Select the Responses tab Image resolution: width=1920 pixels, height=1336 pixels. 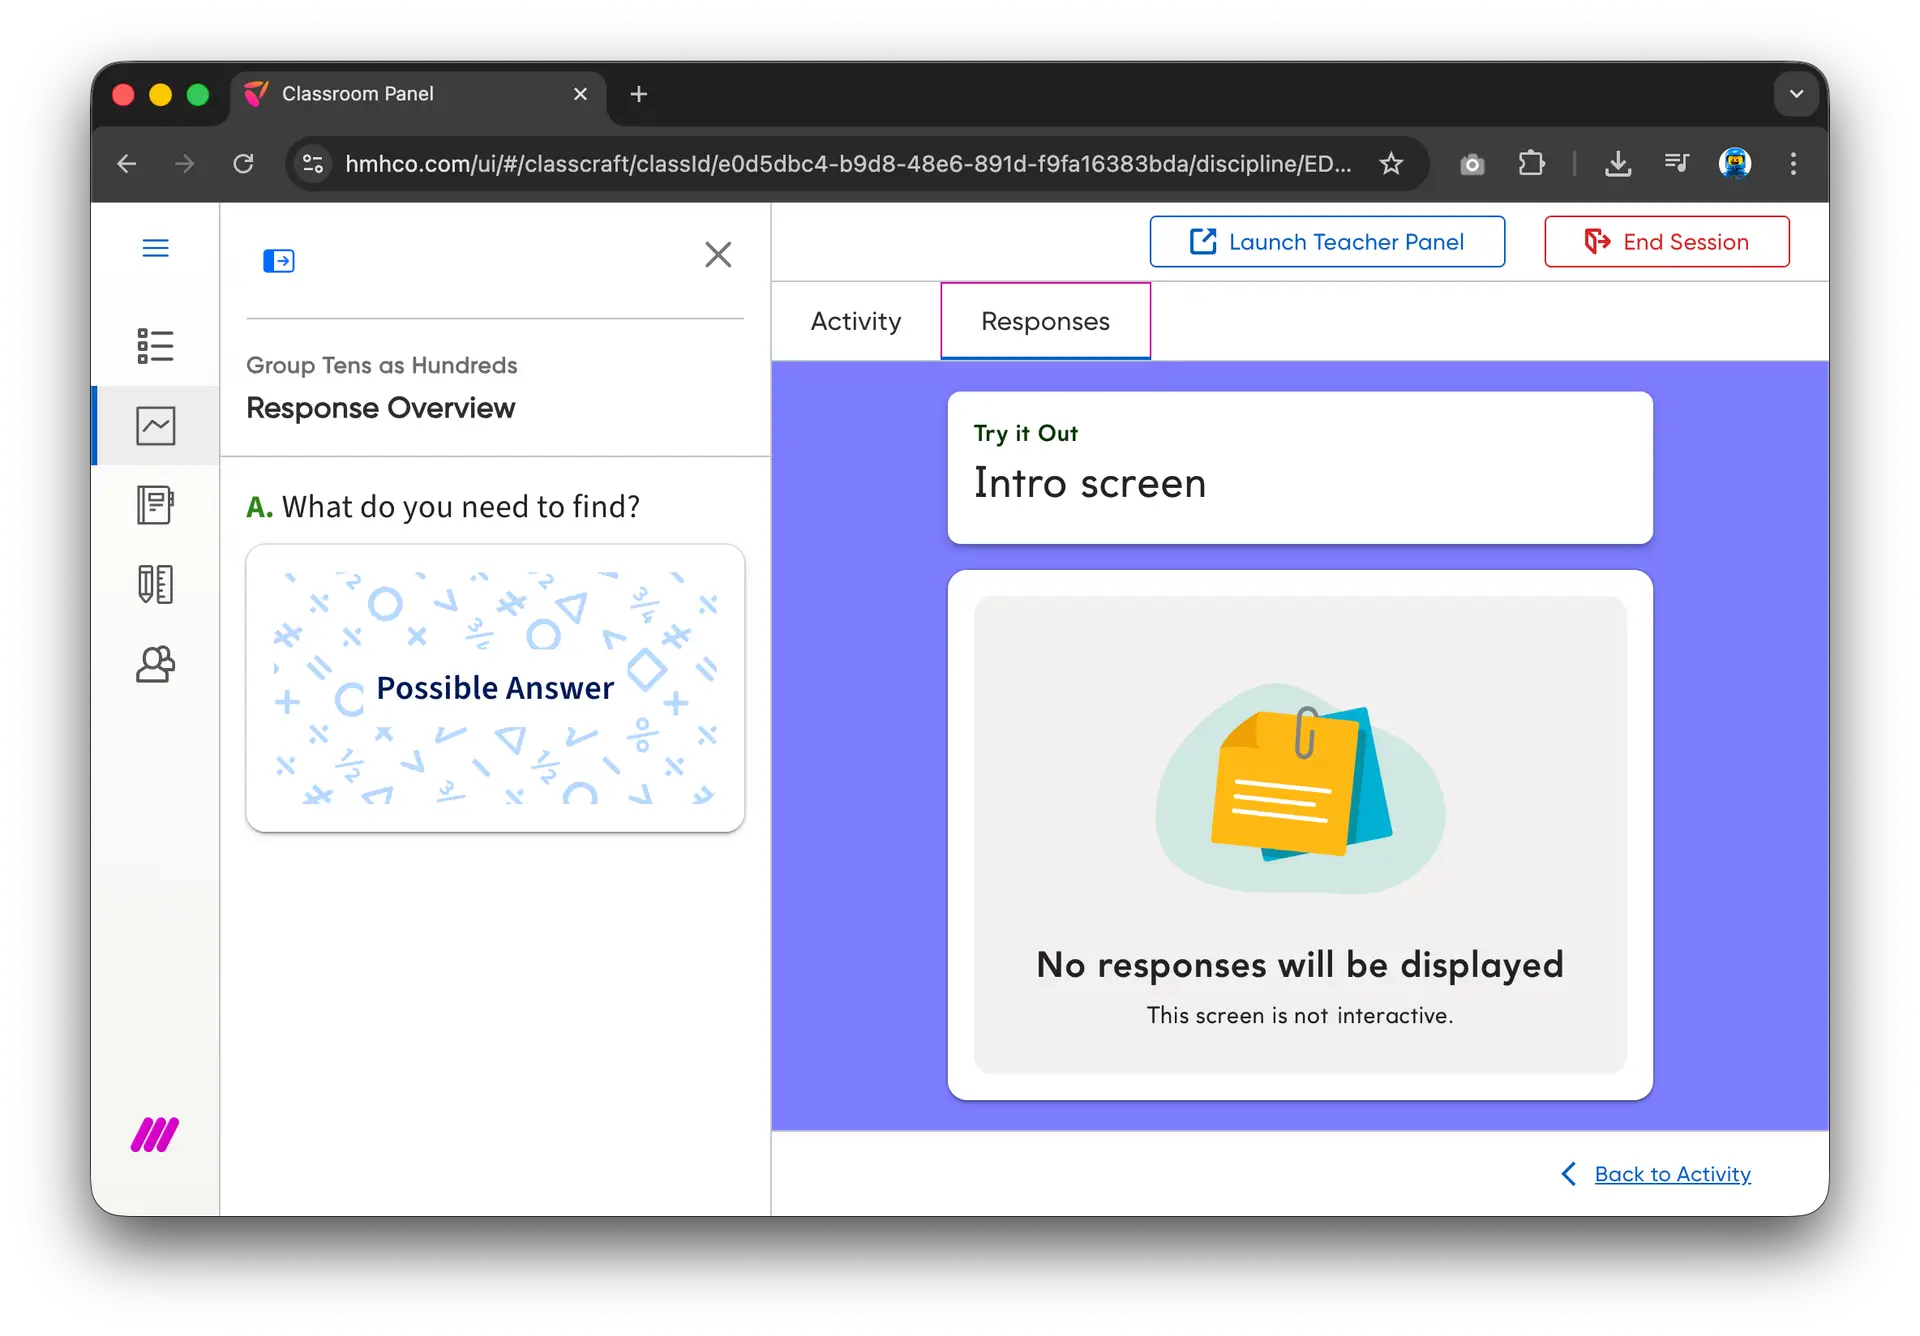click(x=1045, y=321)
